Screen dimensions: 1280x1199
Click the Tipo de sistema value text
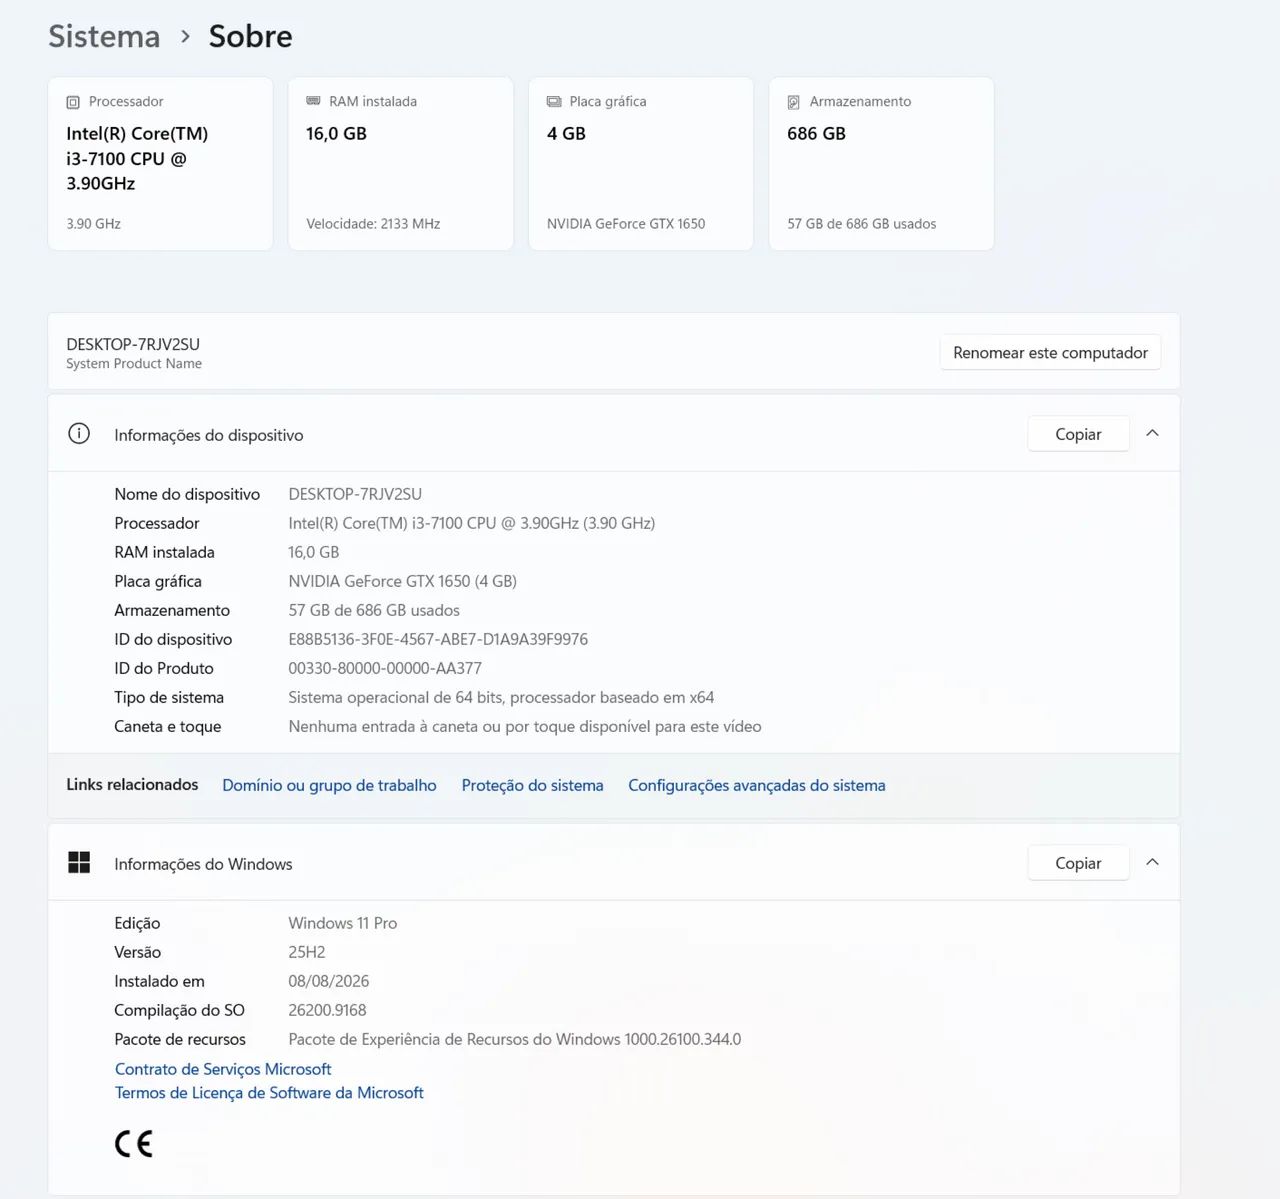coord(501,697)
